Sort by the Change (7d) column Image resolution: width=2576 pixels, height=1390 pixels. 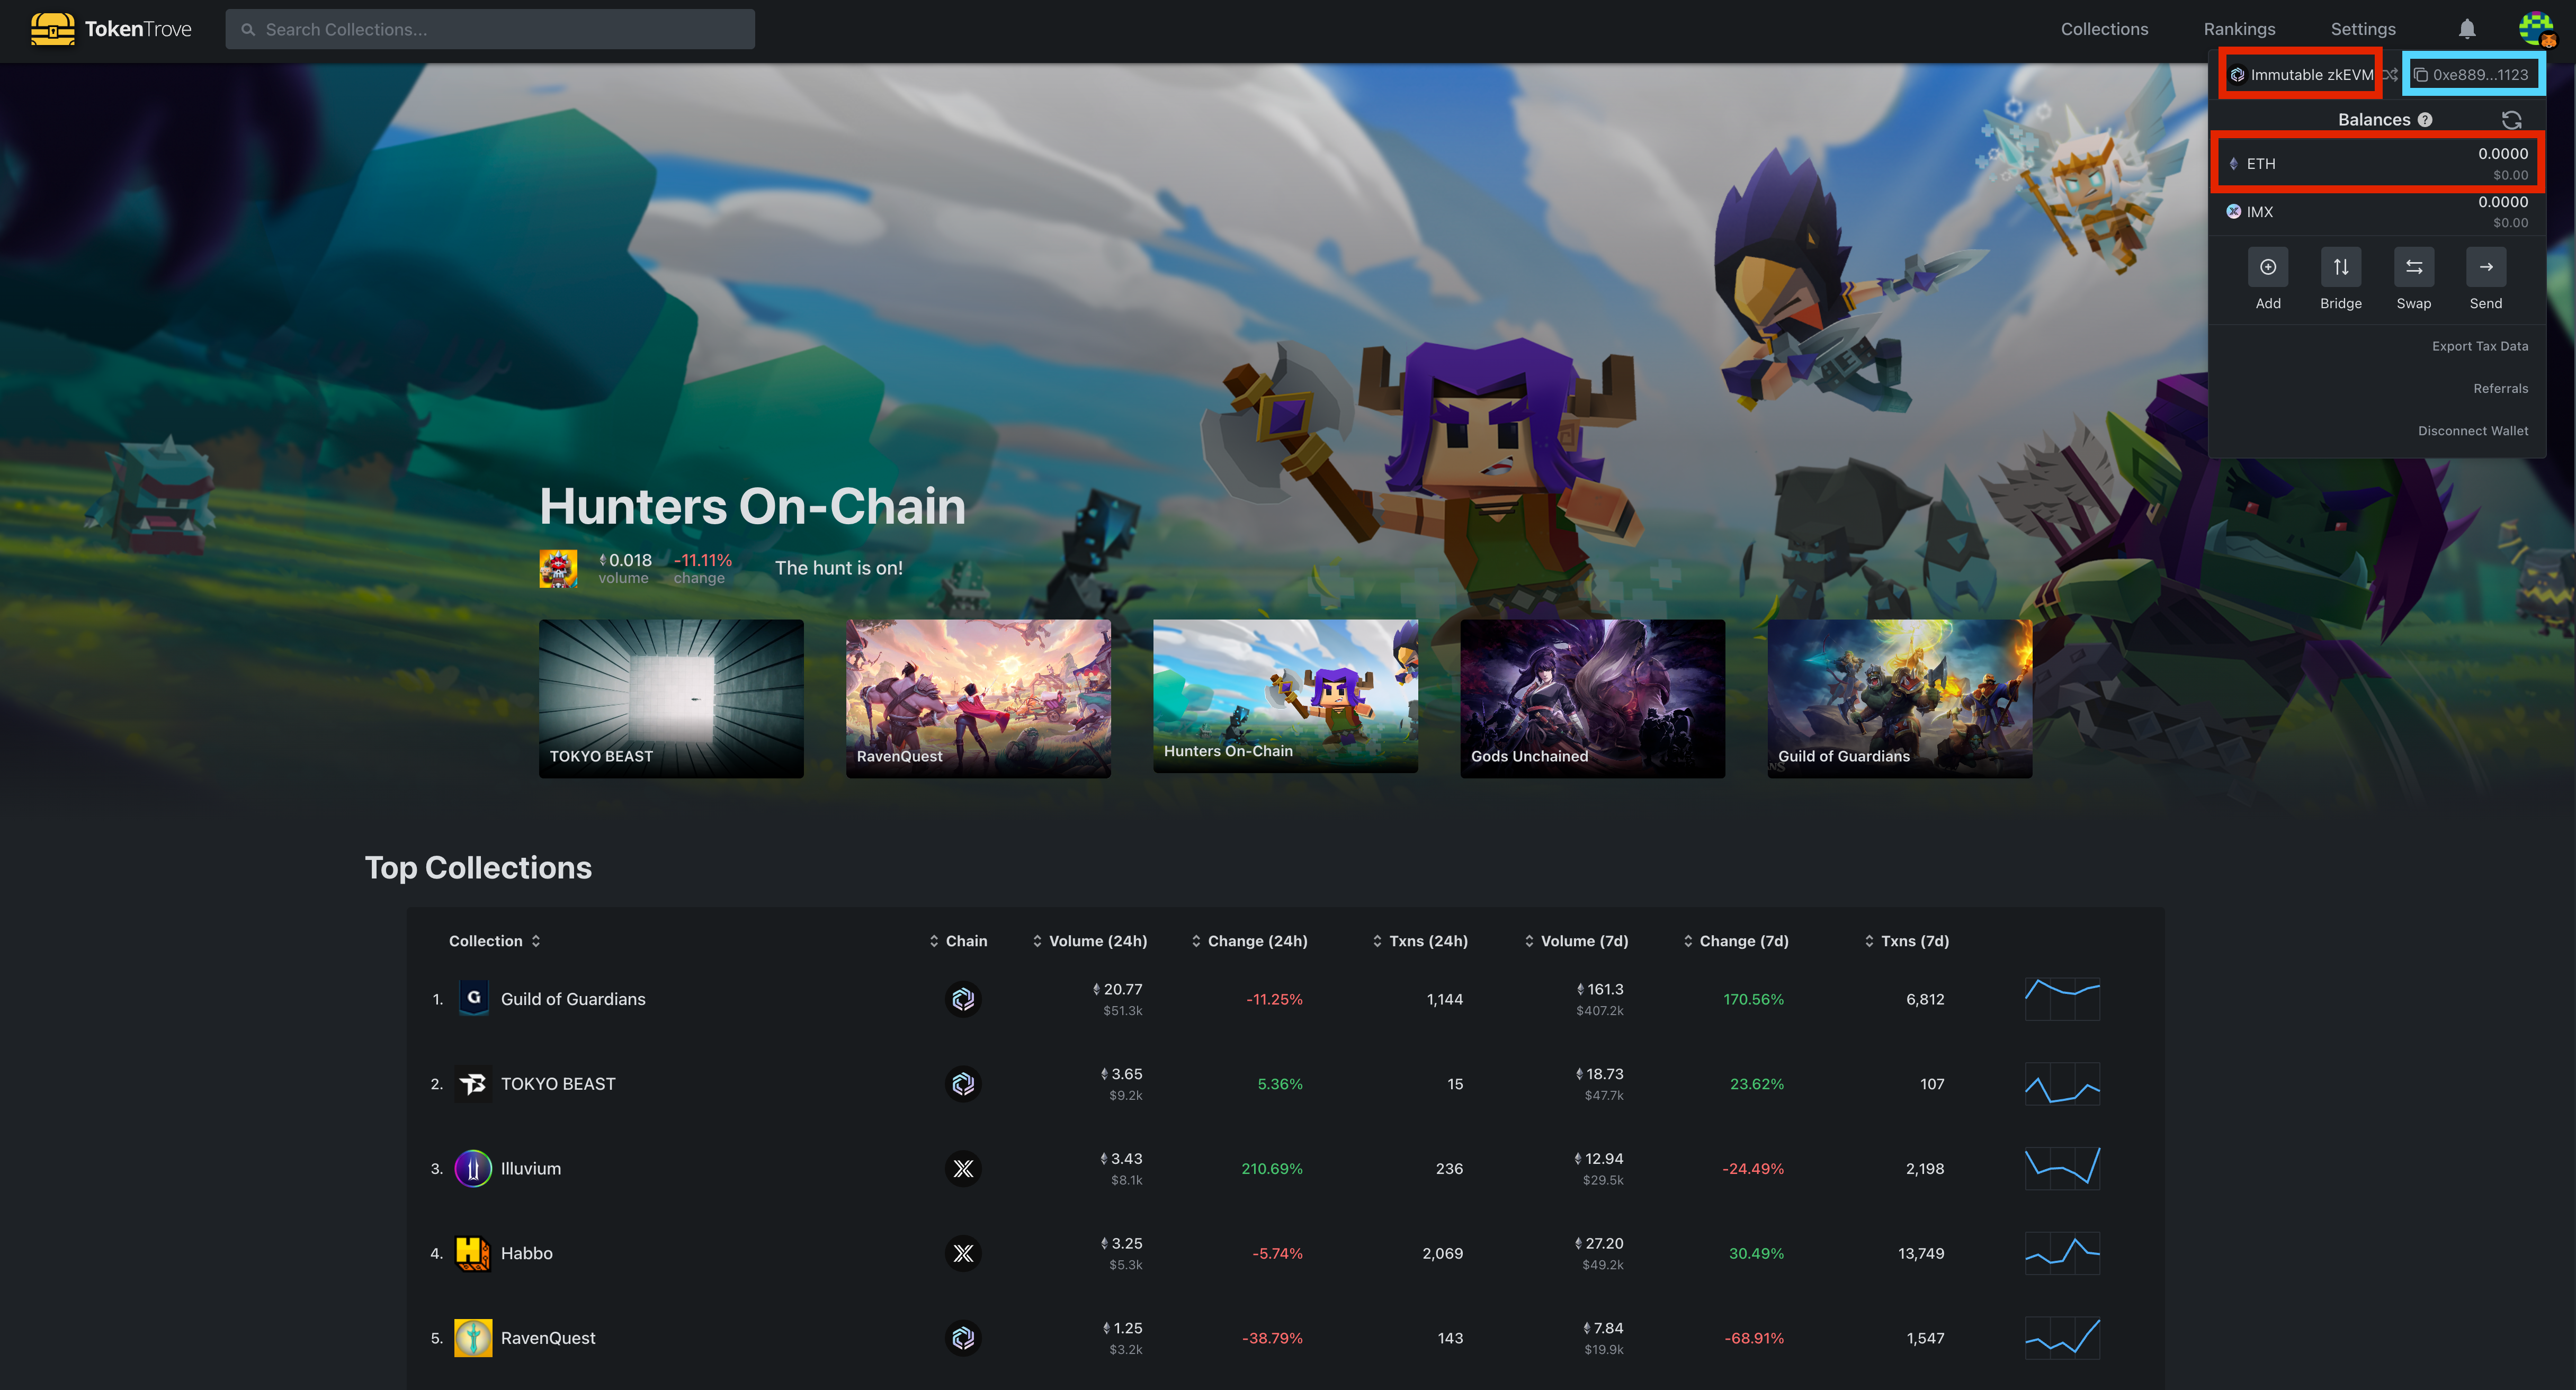[1736, 941]
